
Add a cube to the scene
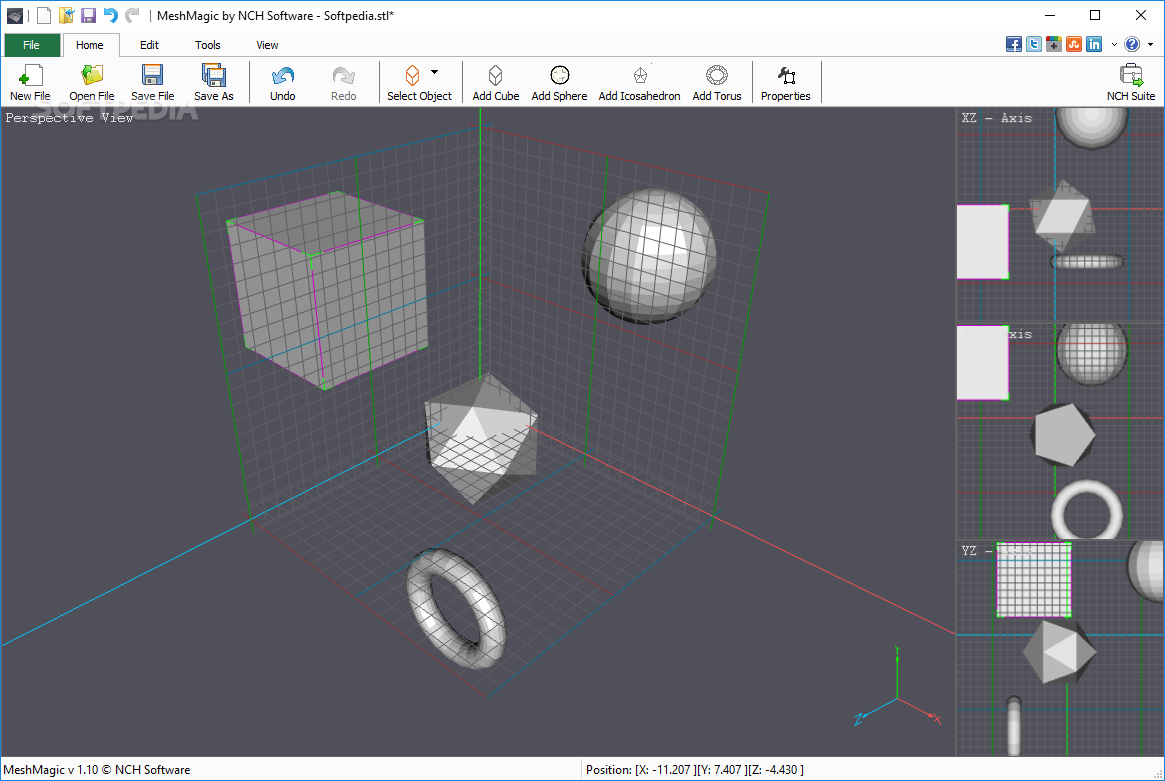point(496,82)
